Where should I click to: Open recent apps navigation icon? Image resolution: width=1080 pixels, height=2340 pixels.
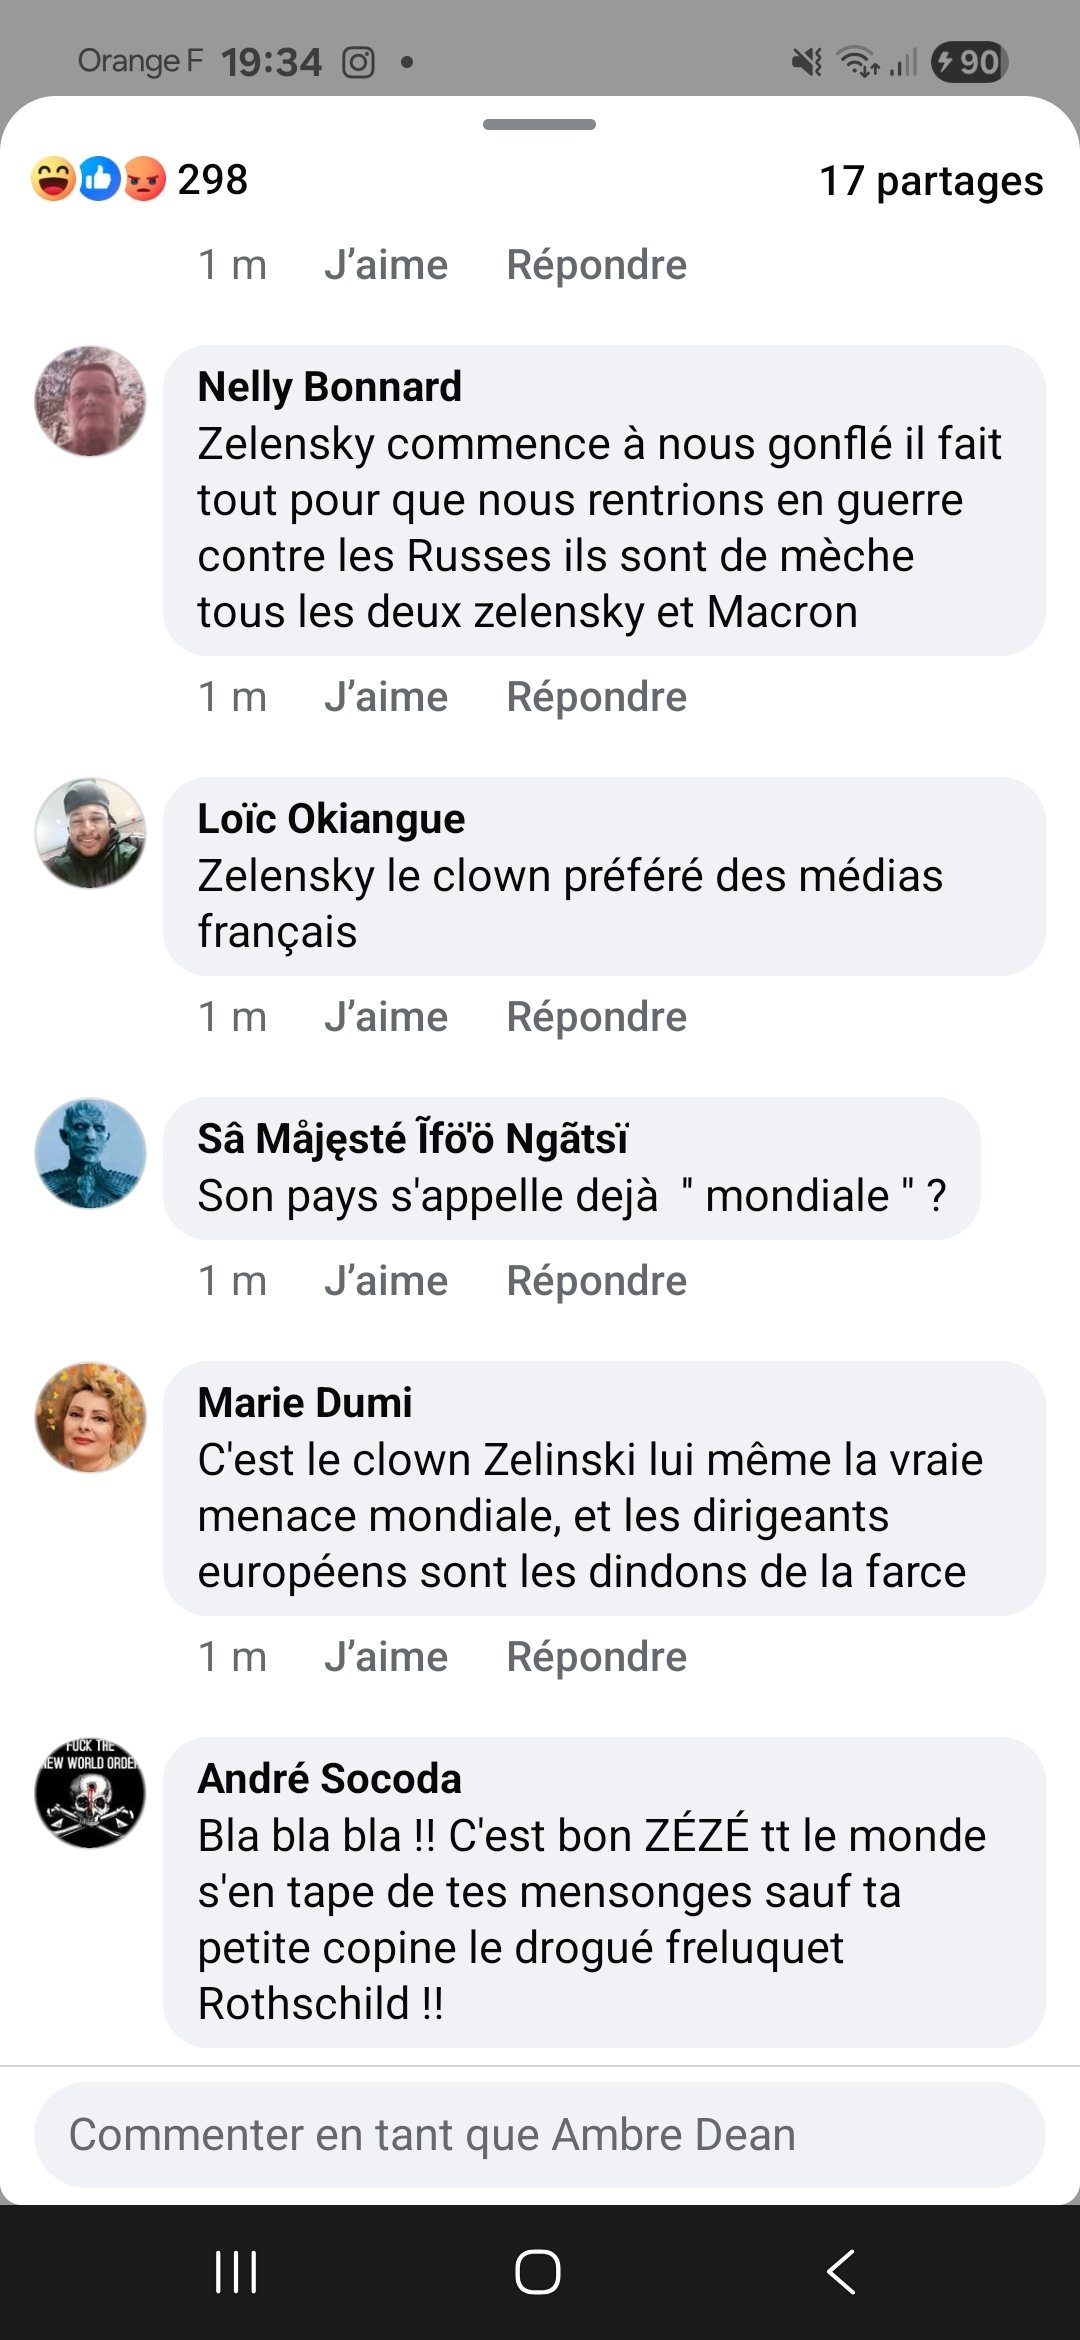tap(236, 2272)
